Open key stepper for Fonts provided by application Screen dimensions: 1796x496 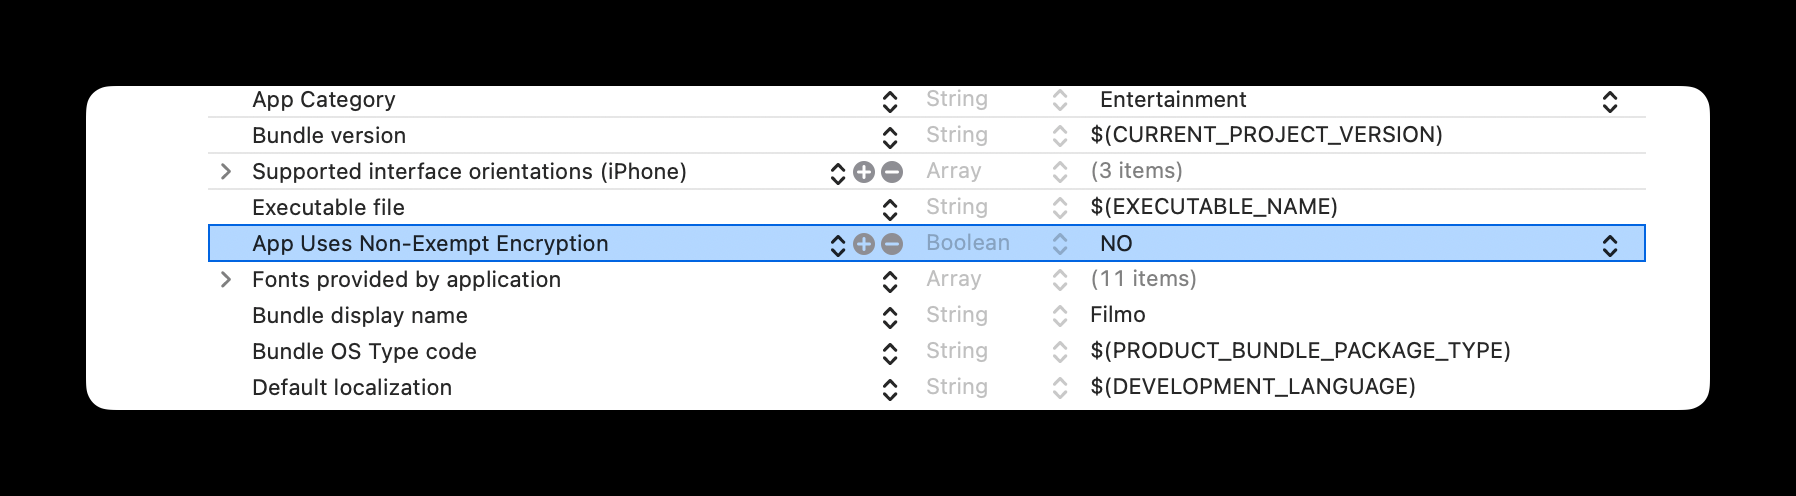[889, 281]
